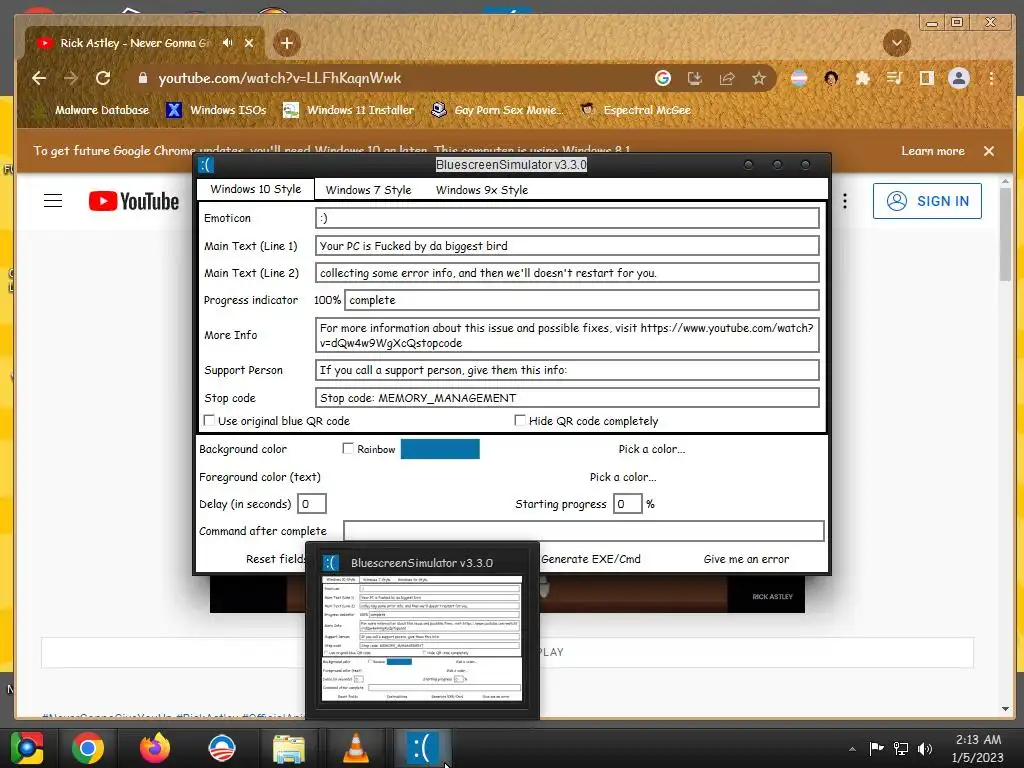Go back in Chrome browser
1024x768 pixels.
click(x=39, y=78)
